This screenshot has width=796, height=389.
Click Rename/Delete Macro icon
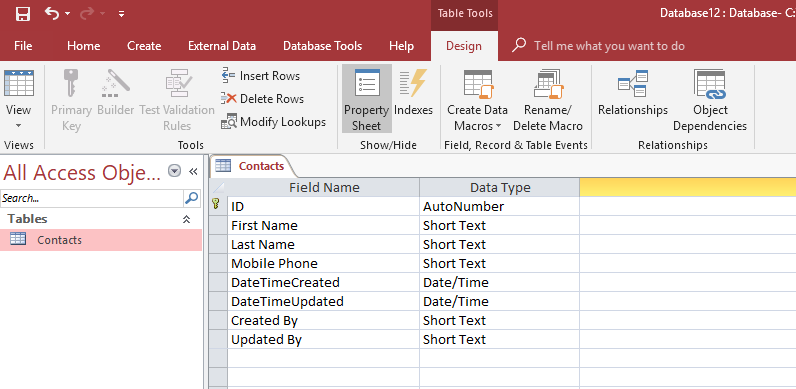(x=548, y=84)
